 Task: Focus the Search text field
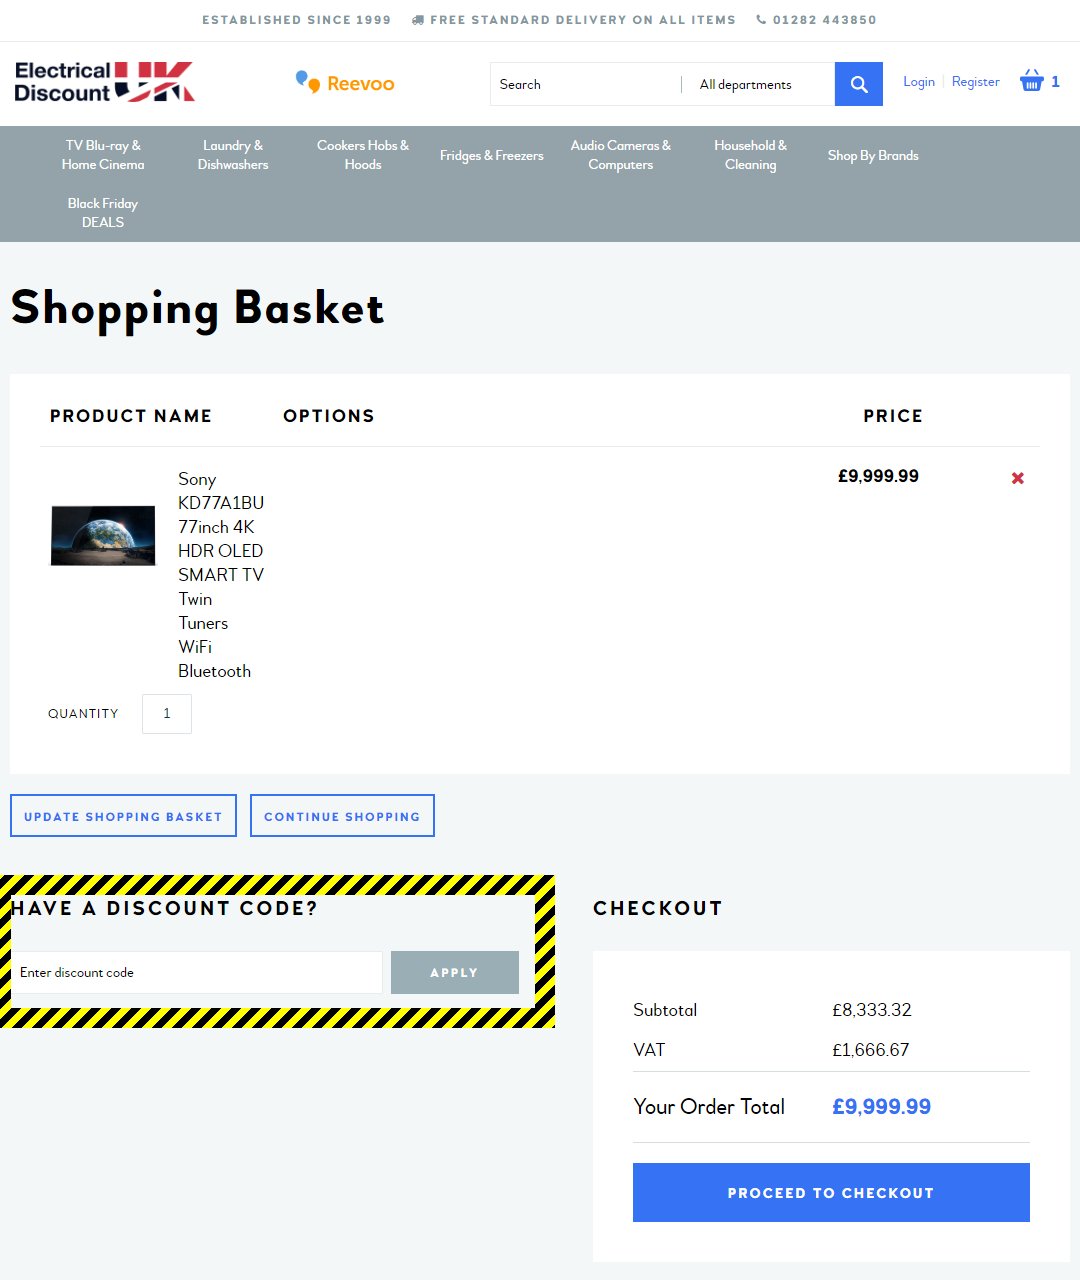[x=586, y=84]
